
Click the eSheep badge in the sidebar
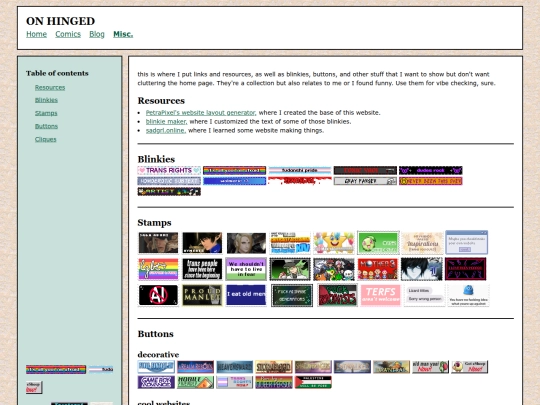(34, 387)
